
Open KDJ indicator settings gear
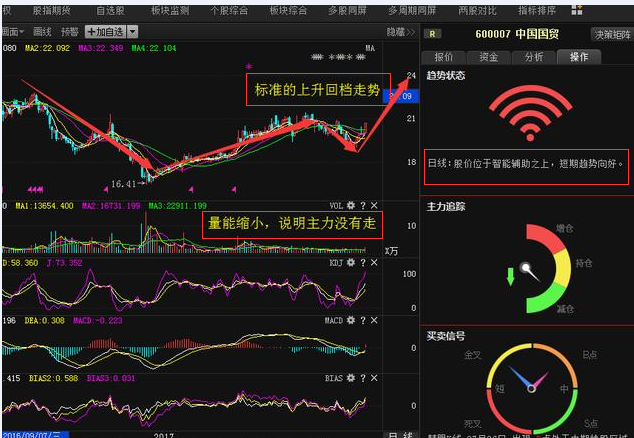[351, 262]
